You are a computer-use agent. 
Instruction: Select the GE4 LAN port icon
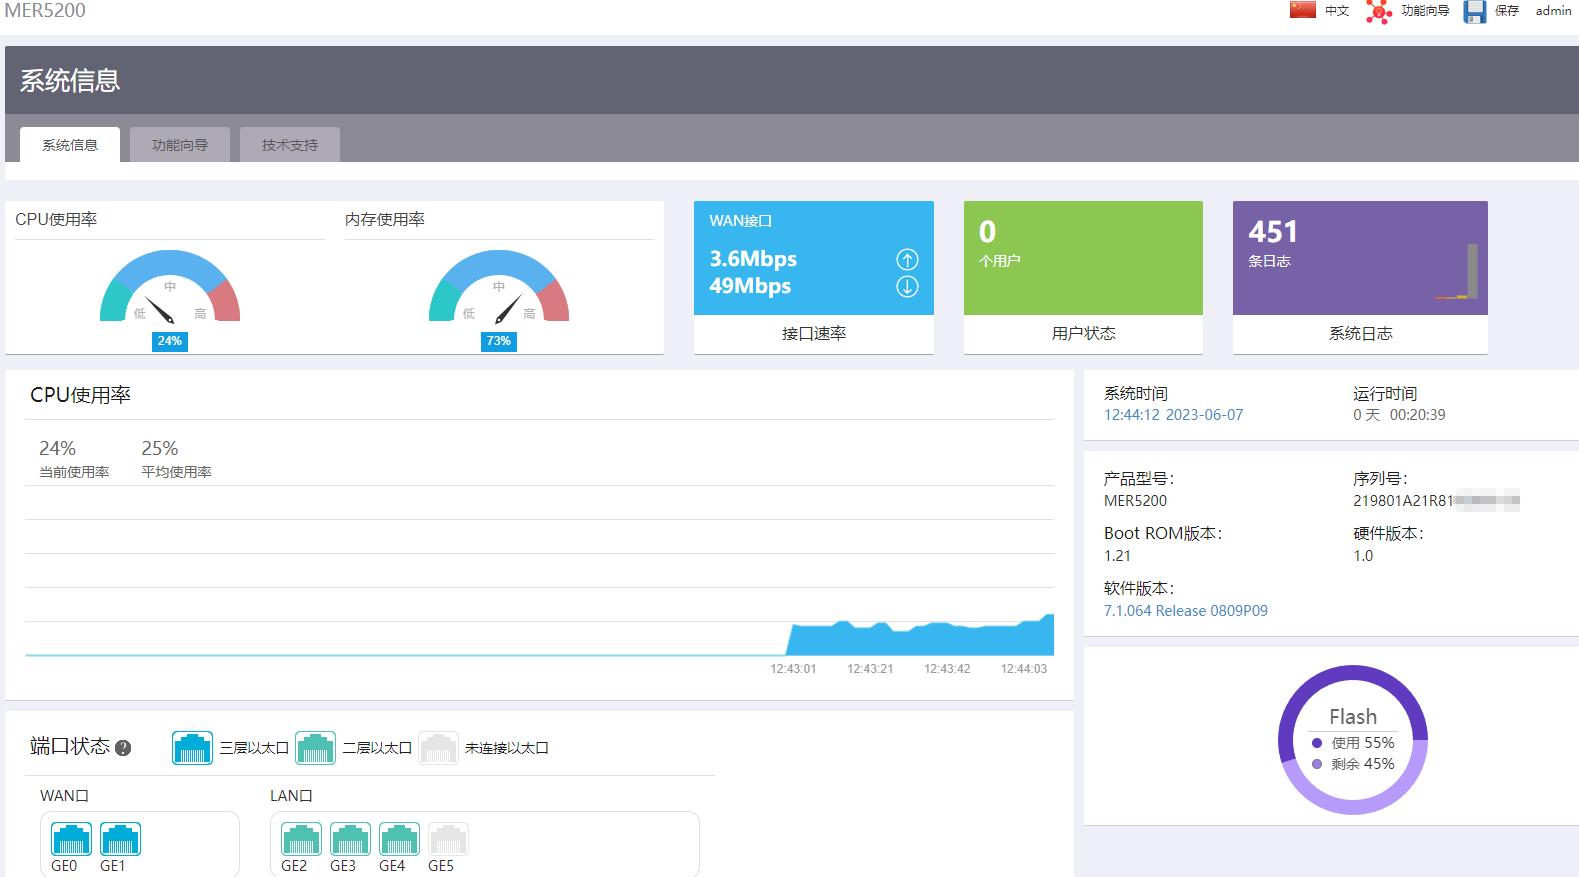pos(399,839)
